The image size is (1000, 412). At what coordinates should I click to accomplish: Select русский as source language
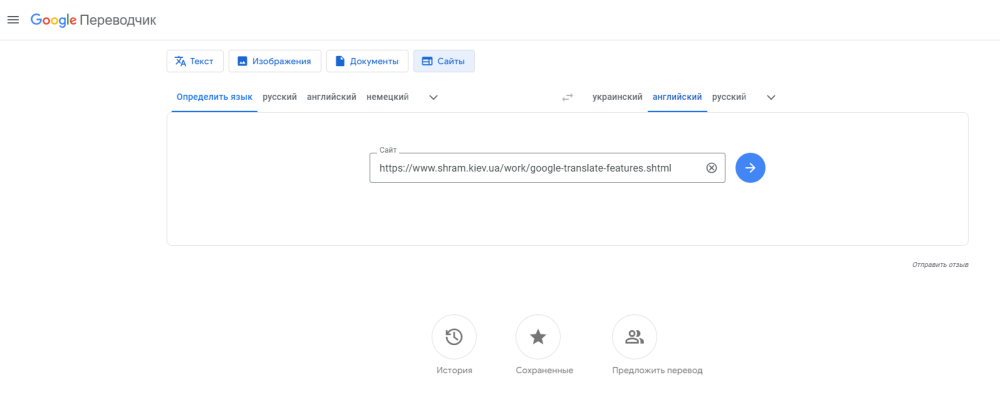[280, 98]
